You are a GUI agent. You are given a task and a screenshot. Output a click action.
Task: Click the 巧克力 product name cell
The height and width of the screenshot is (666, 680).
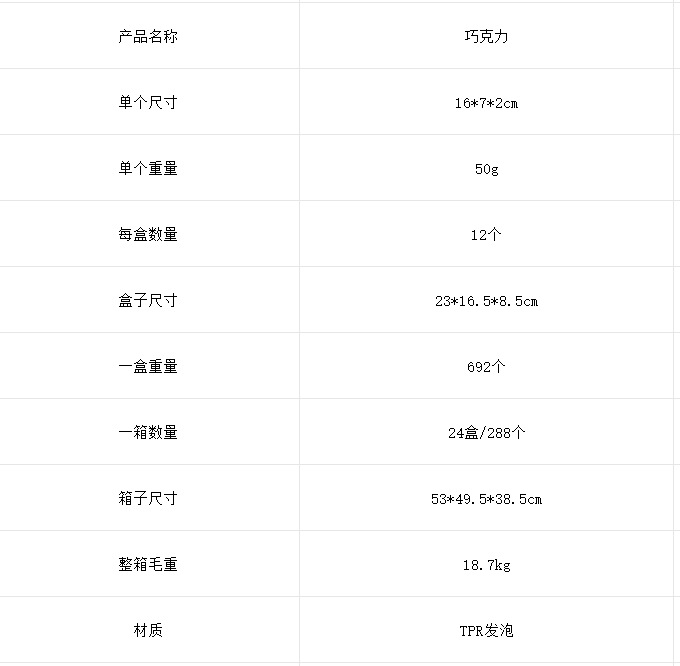[486, 36]
